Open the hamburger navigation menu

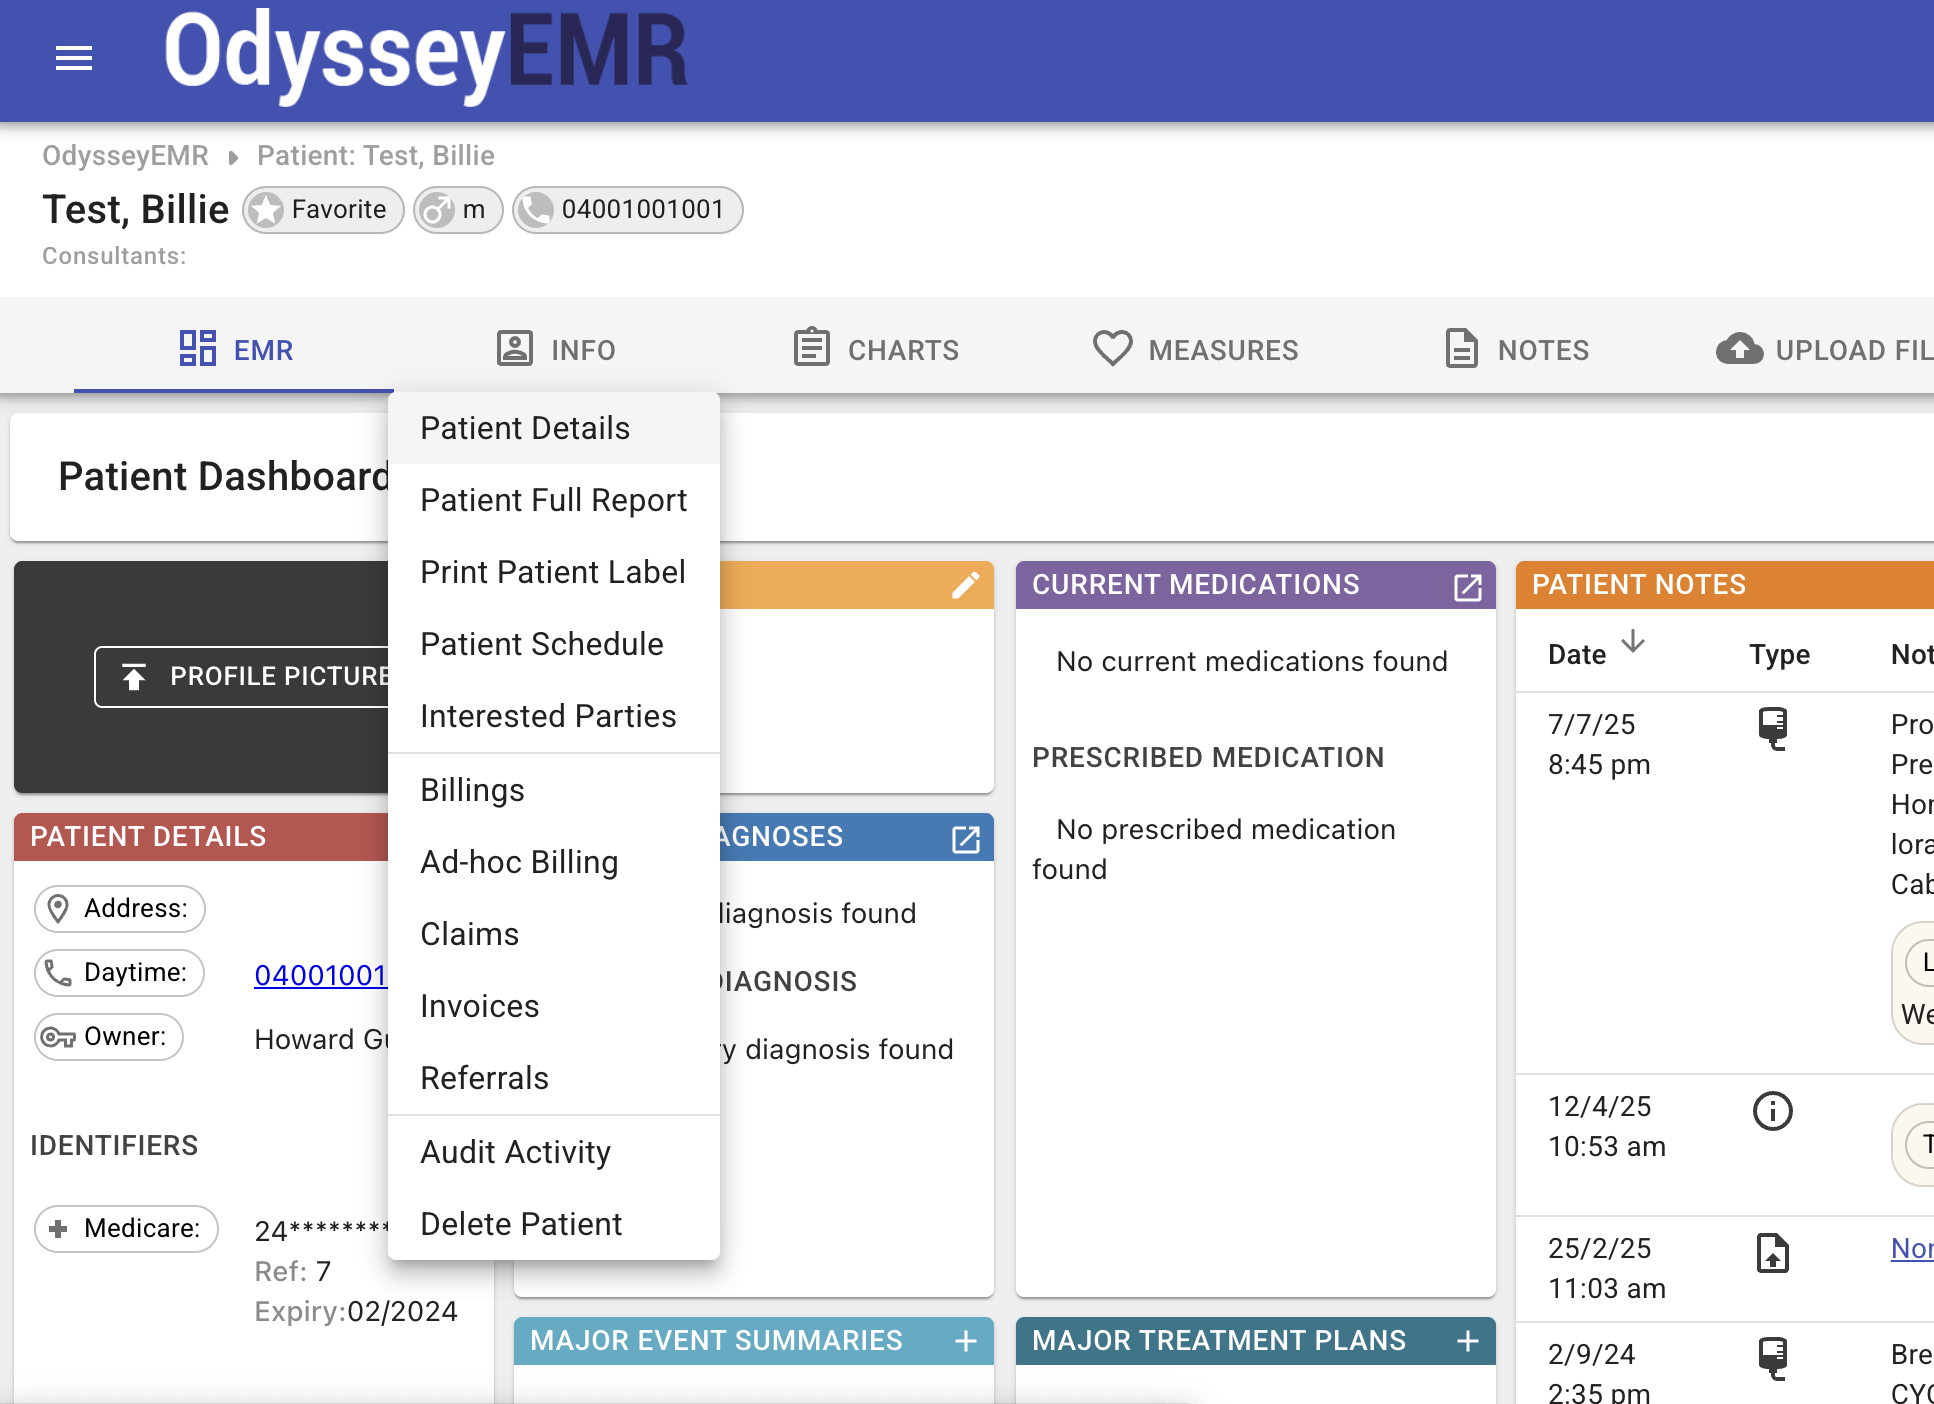coord(73,58)
